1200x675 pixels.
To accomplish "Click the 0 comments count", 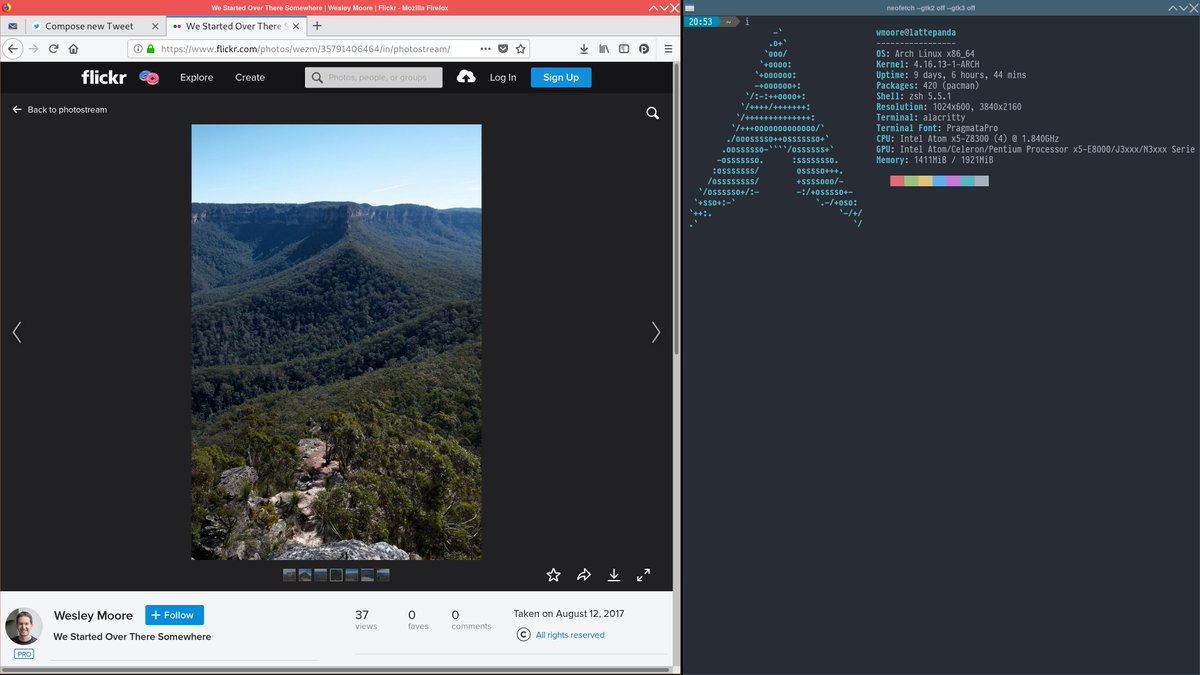I will (x=471, y=619).
